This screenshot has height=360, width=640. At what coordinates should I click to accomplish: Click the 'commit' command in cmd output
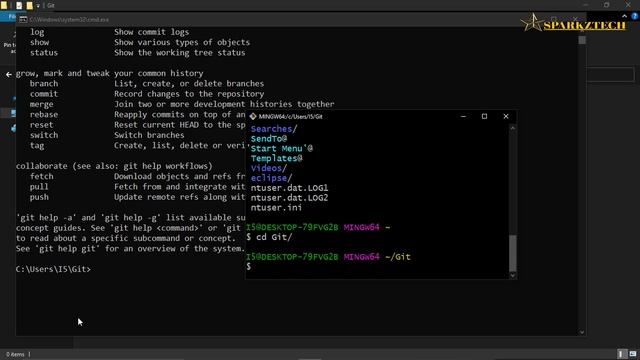[44, 94]
